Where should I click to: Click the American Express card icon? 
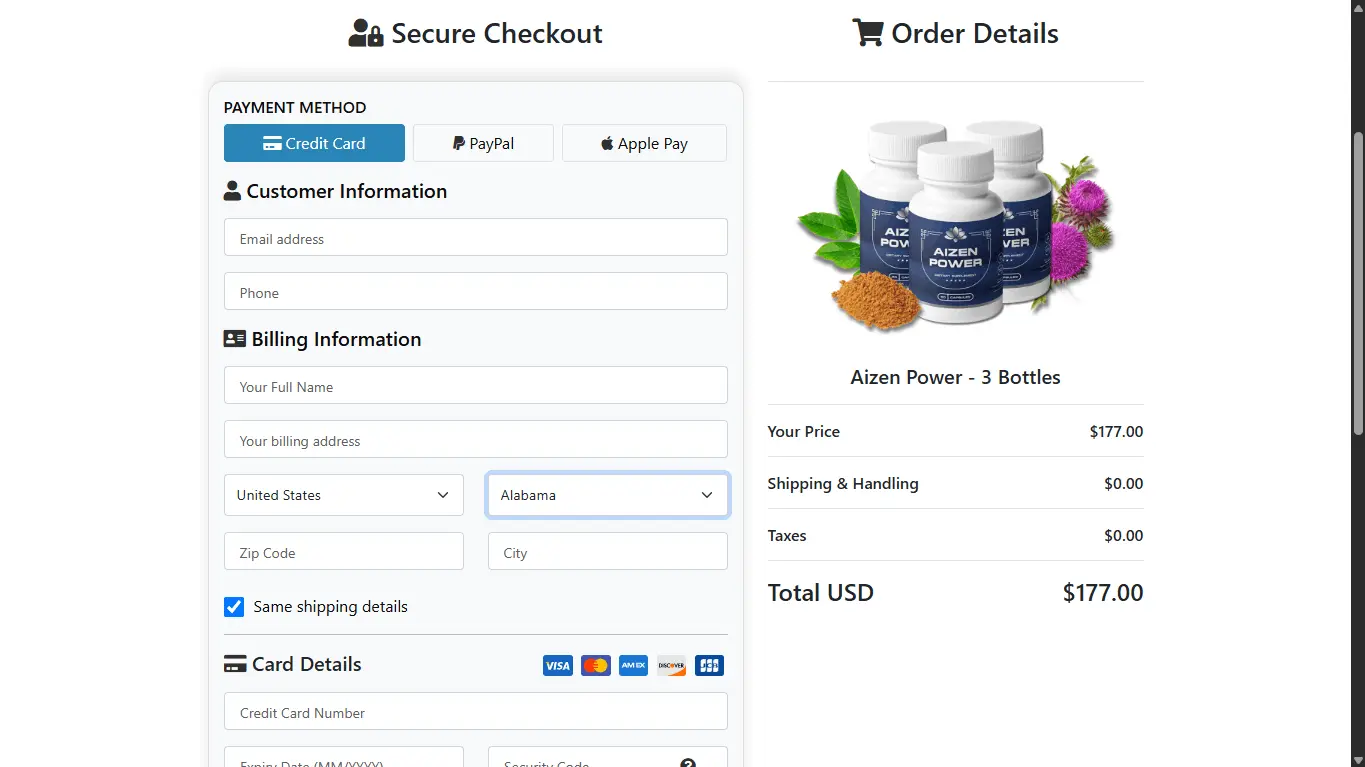point(633,665)
